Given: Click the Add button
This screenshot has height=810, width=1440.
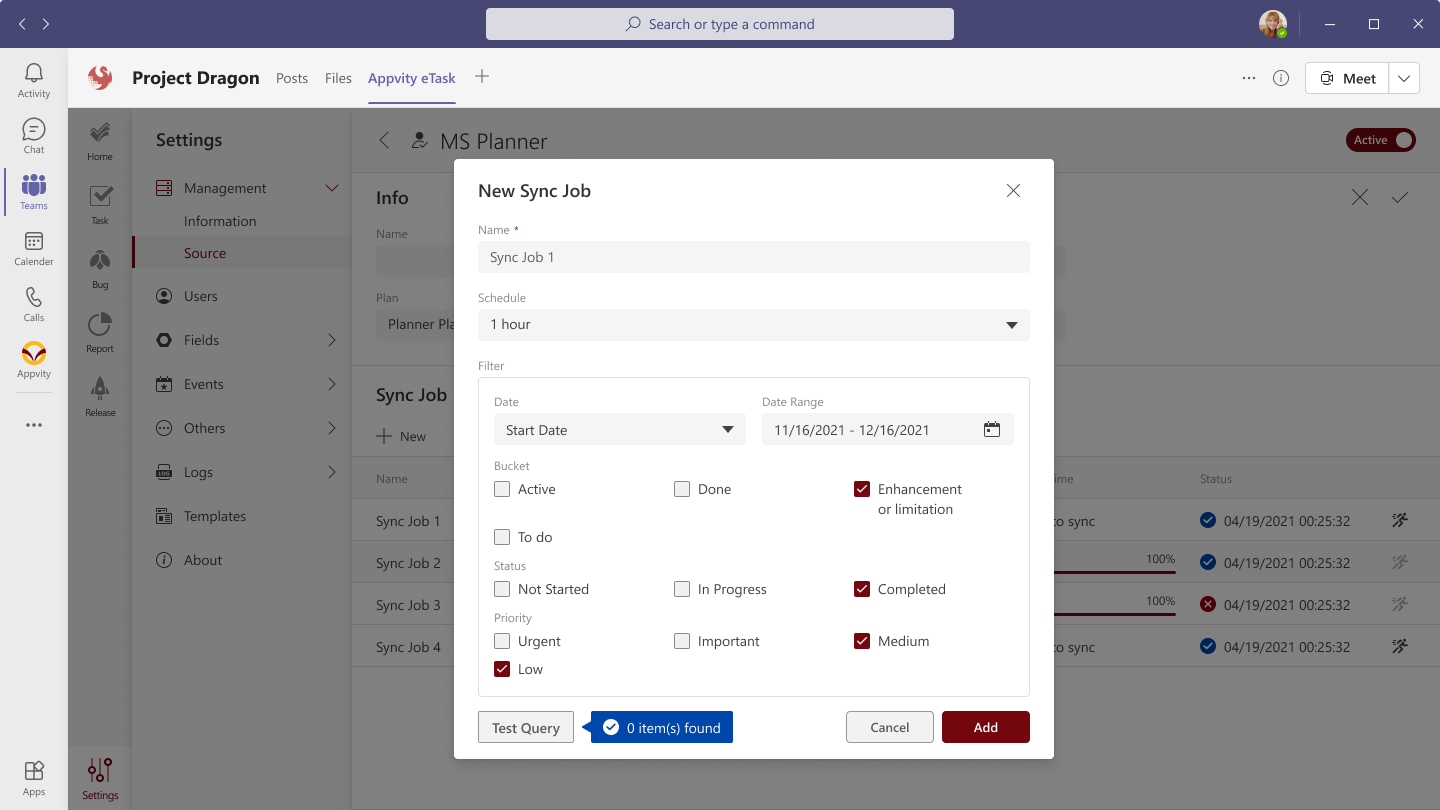Looking at the screenshot, I should (x=985, y=727).
